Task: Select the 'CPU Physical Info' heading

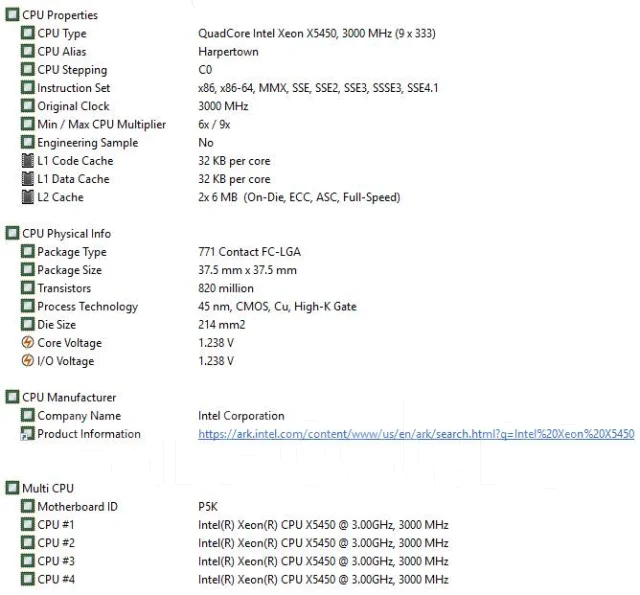Action: coord(67,234)
